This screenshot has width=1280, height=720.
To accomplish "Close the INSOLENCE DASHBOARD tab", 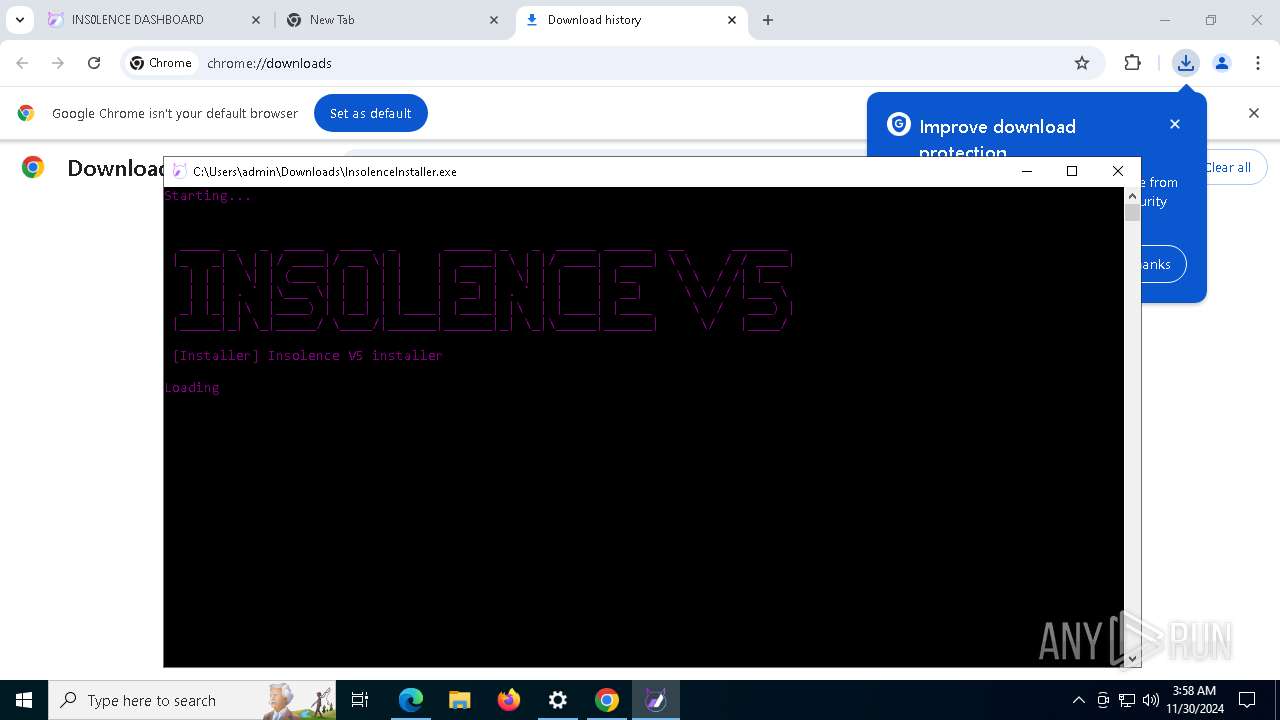I will point(256,20).
